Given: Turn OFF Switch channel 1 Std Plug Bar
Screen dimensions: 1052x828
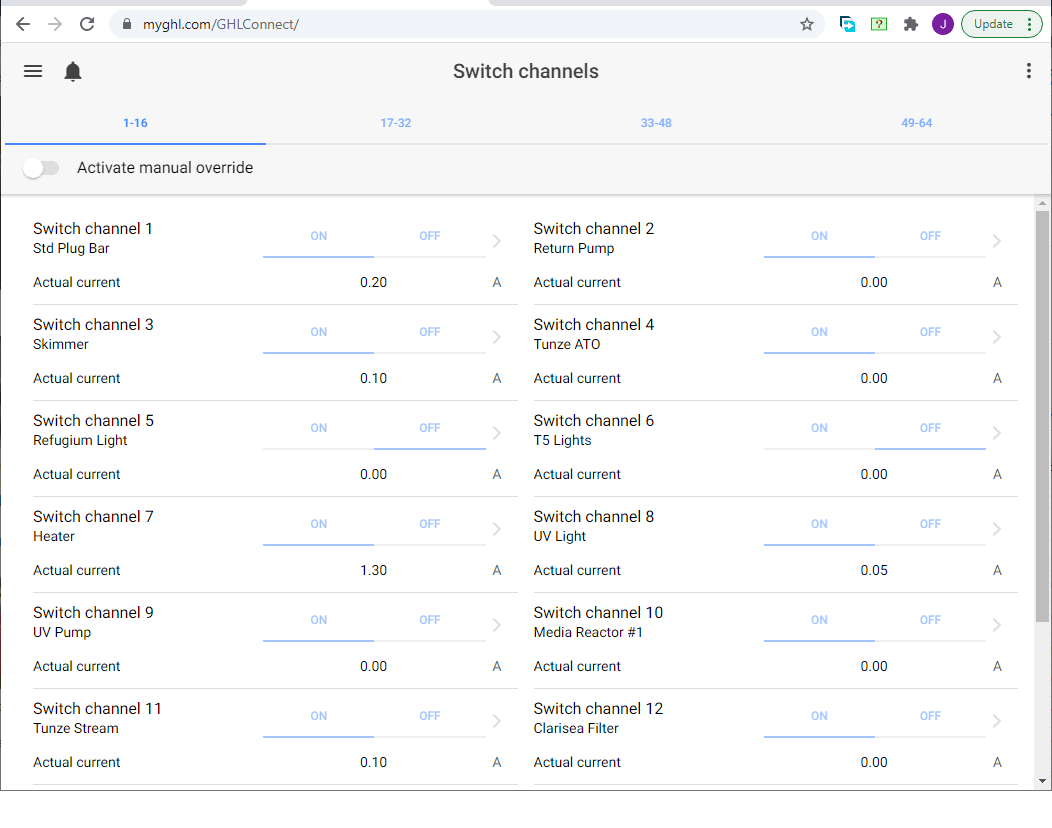Looking at the screenshot, I should click(x=429, y=237).
